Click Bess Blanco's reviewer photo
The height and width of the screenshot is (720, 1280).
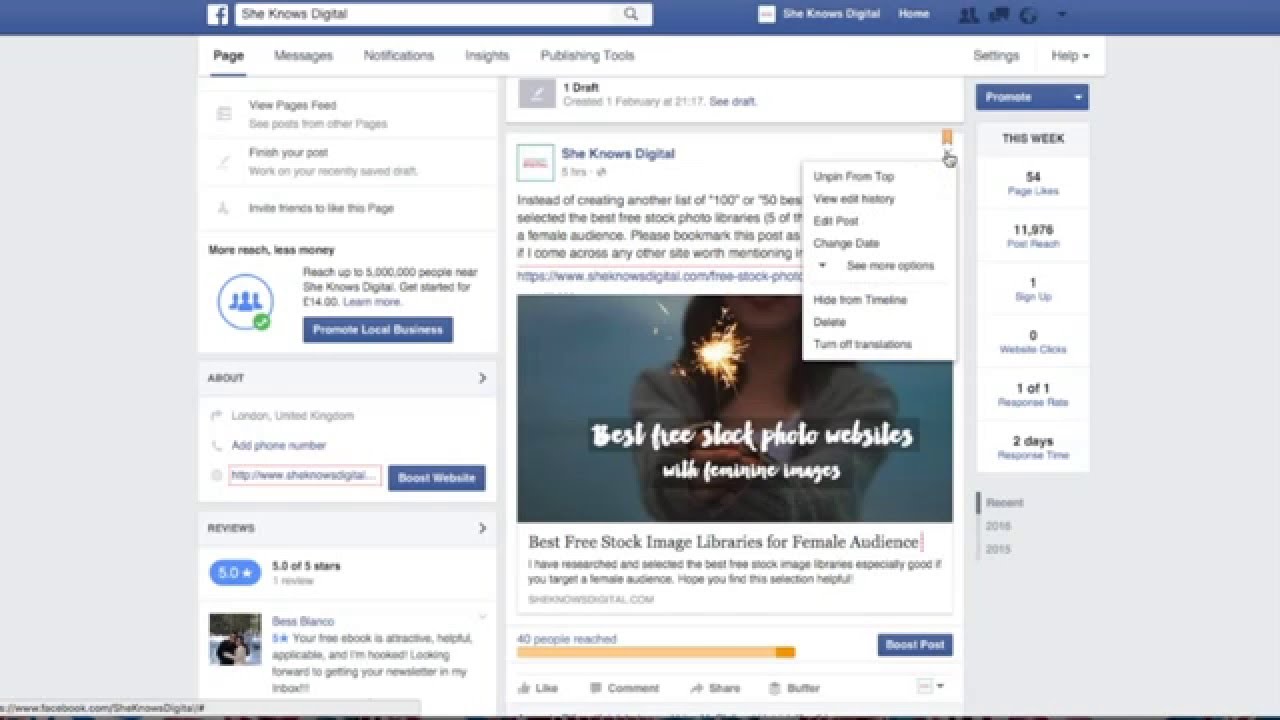coord(235,639)
